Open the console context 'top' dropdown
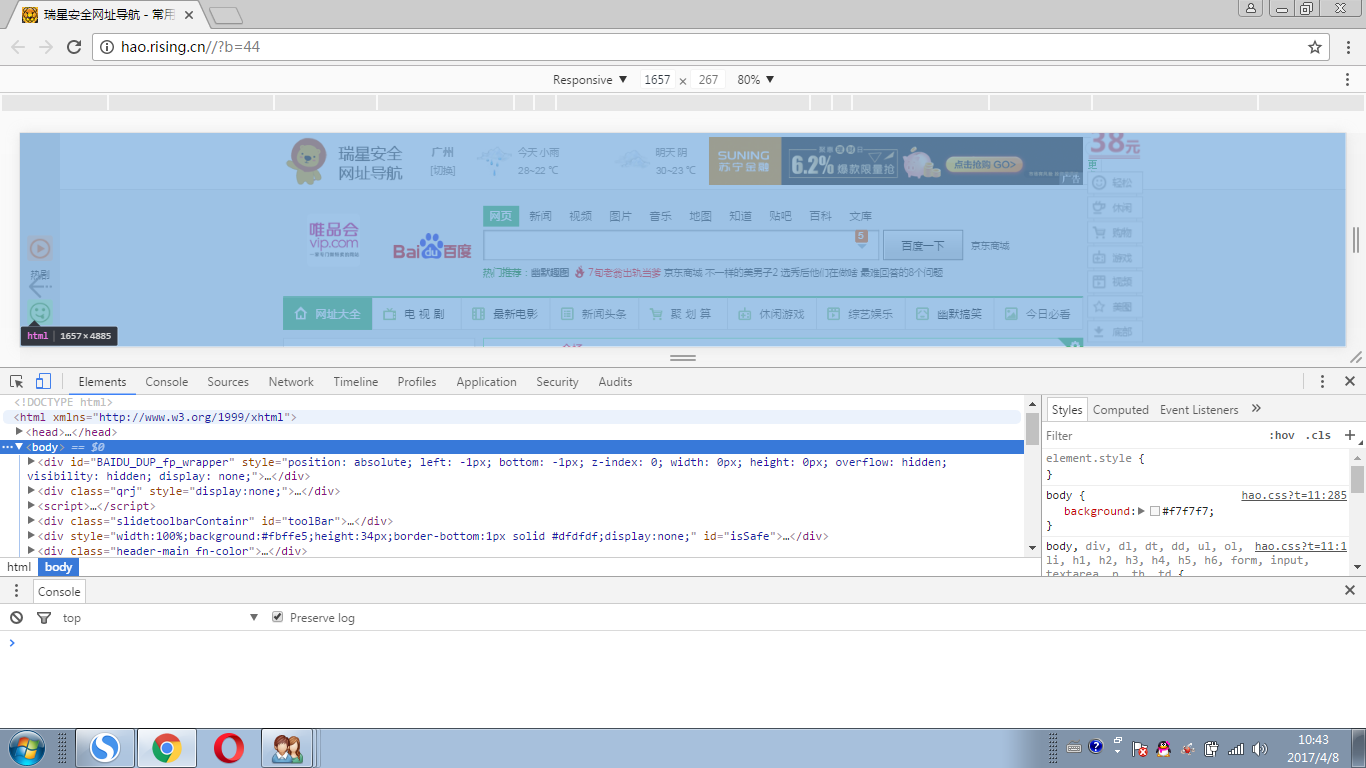Viewport: 1366px width, 768px height. click(160, 618)
